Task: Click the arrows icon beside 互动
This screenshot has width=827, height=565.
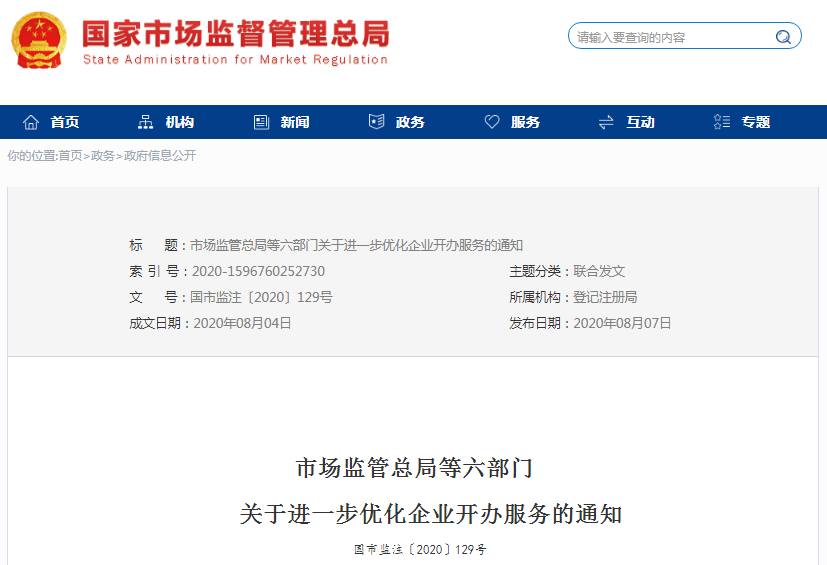Action: [606, 122]
